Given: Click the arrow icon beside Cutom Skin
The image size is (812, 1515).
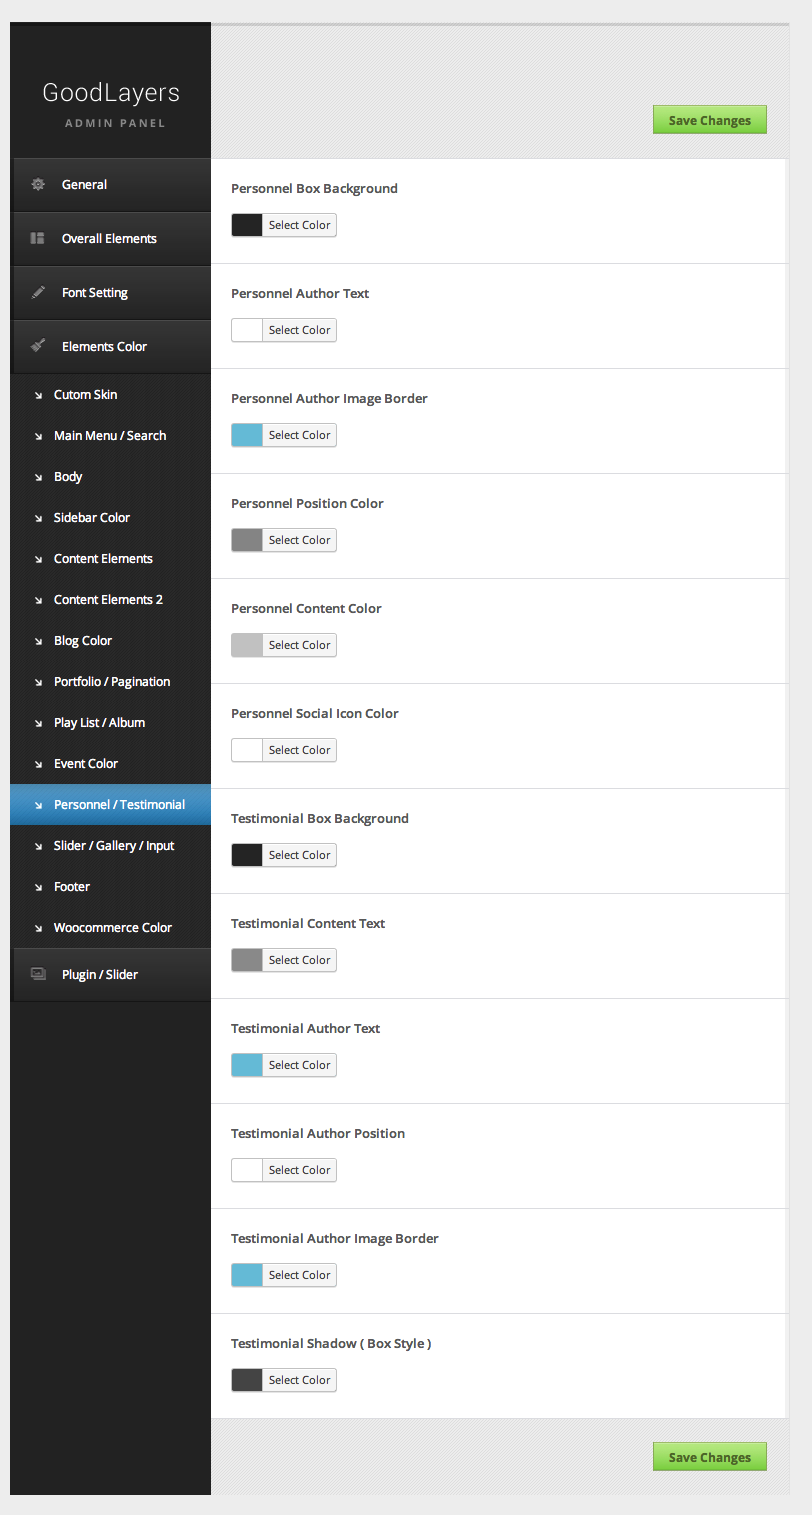Looking at the screenshot, I should (38, 395).
